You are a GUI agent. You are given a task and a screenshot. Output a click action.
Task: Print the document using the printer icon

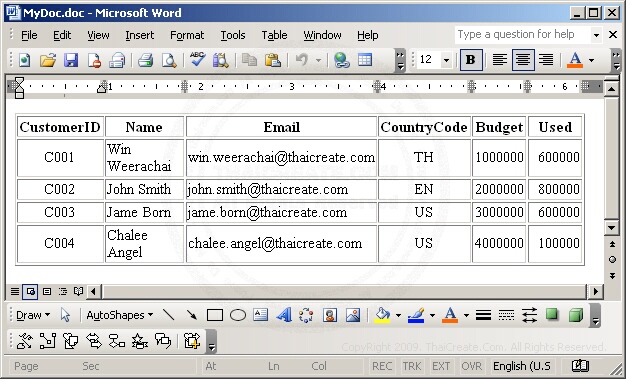pyautogui.click(x=145, y=60)
